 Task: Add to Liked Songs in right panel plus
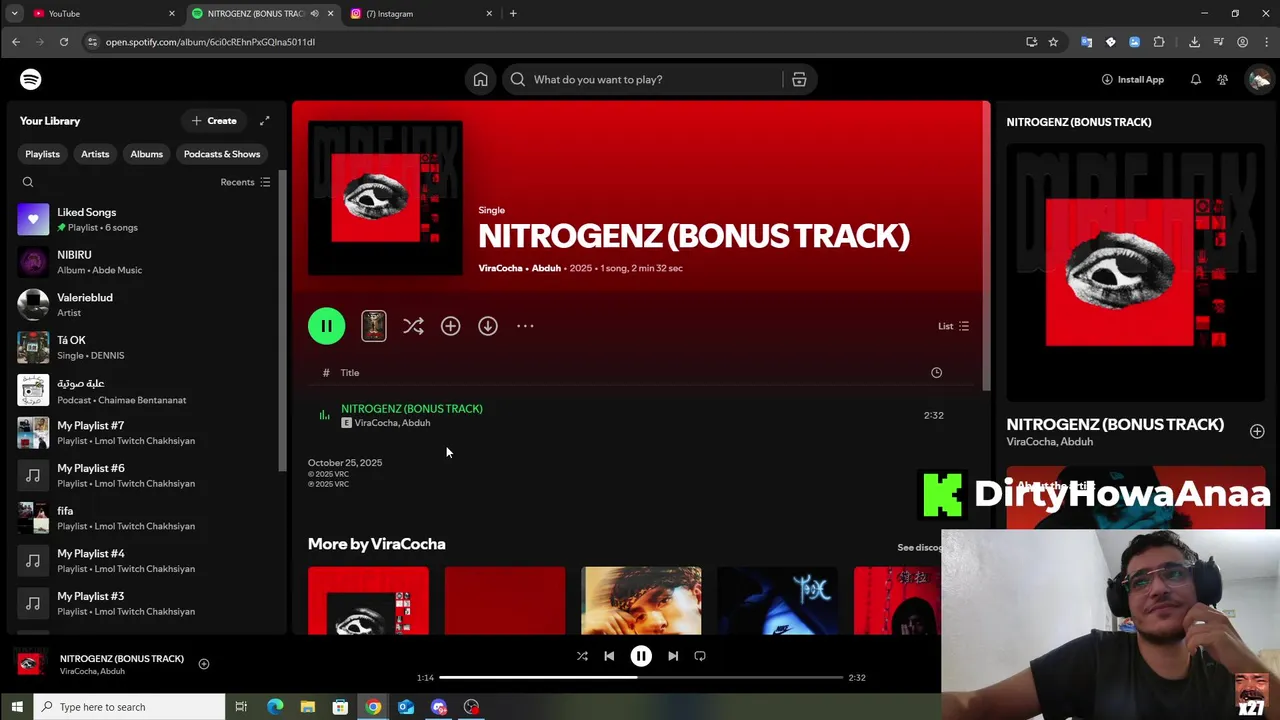tap(1257, 431)
